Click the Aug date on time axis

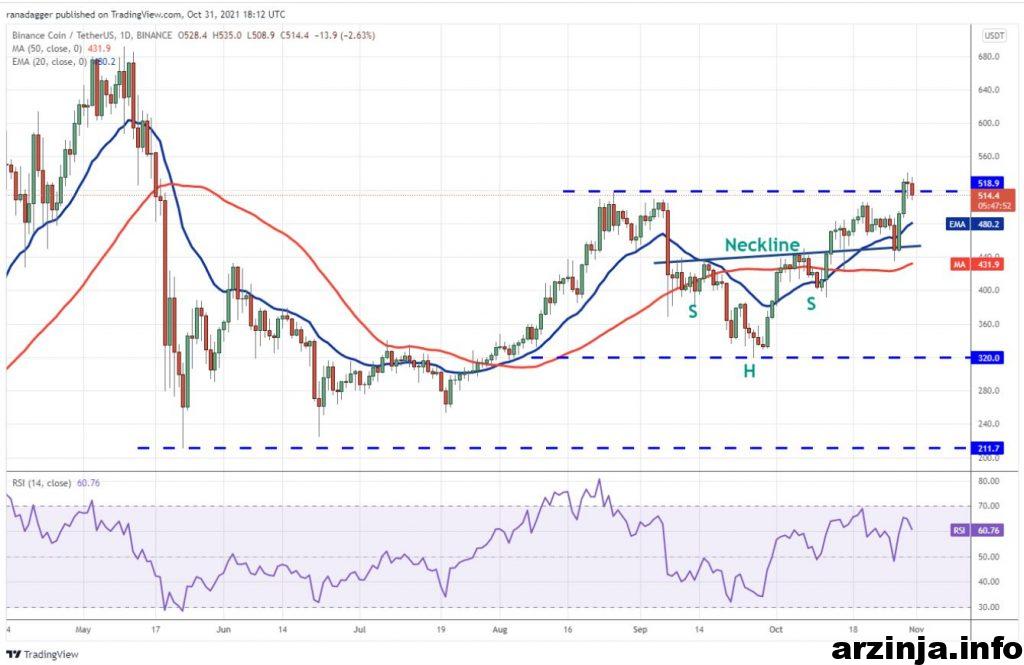click(x=500, y=630)
